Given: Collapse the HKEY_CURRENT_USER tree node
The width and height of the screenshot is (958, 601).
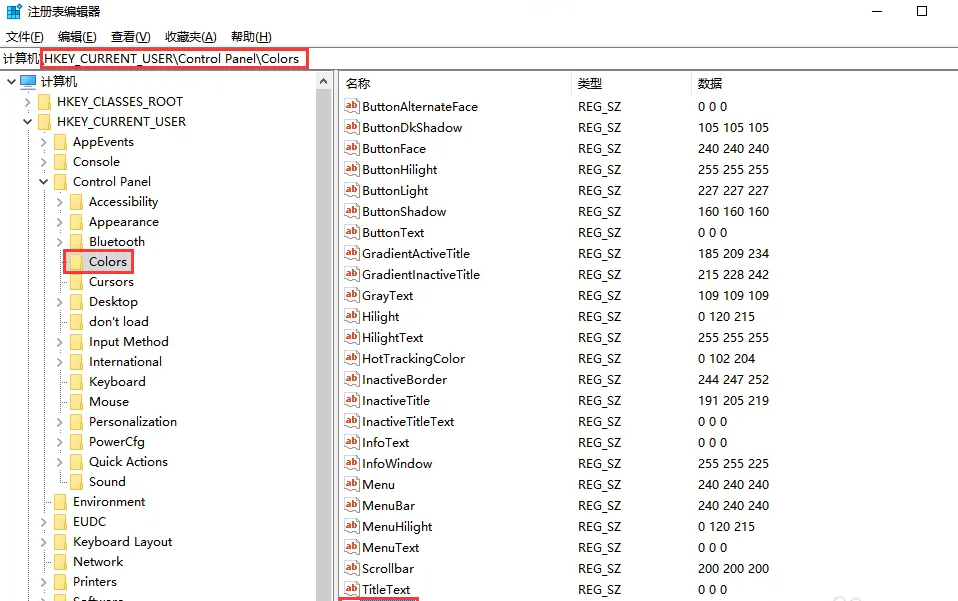Looking at the screenshot, I should pos(27,121).
